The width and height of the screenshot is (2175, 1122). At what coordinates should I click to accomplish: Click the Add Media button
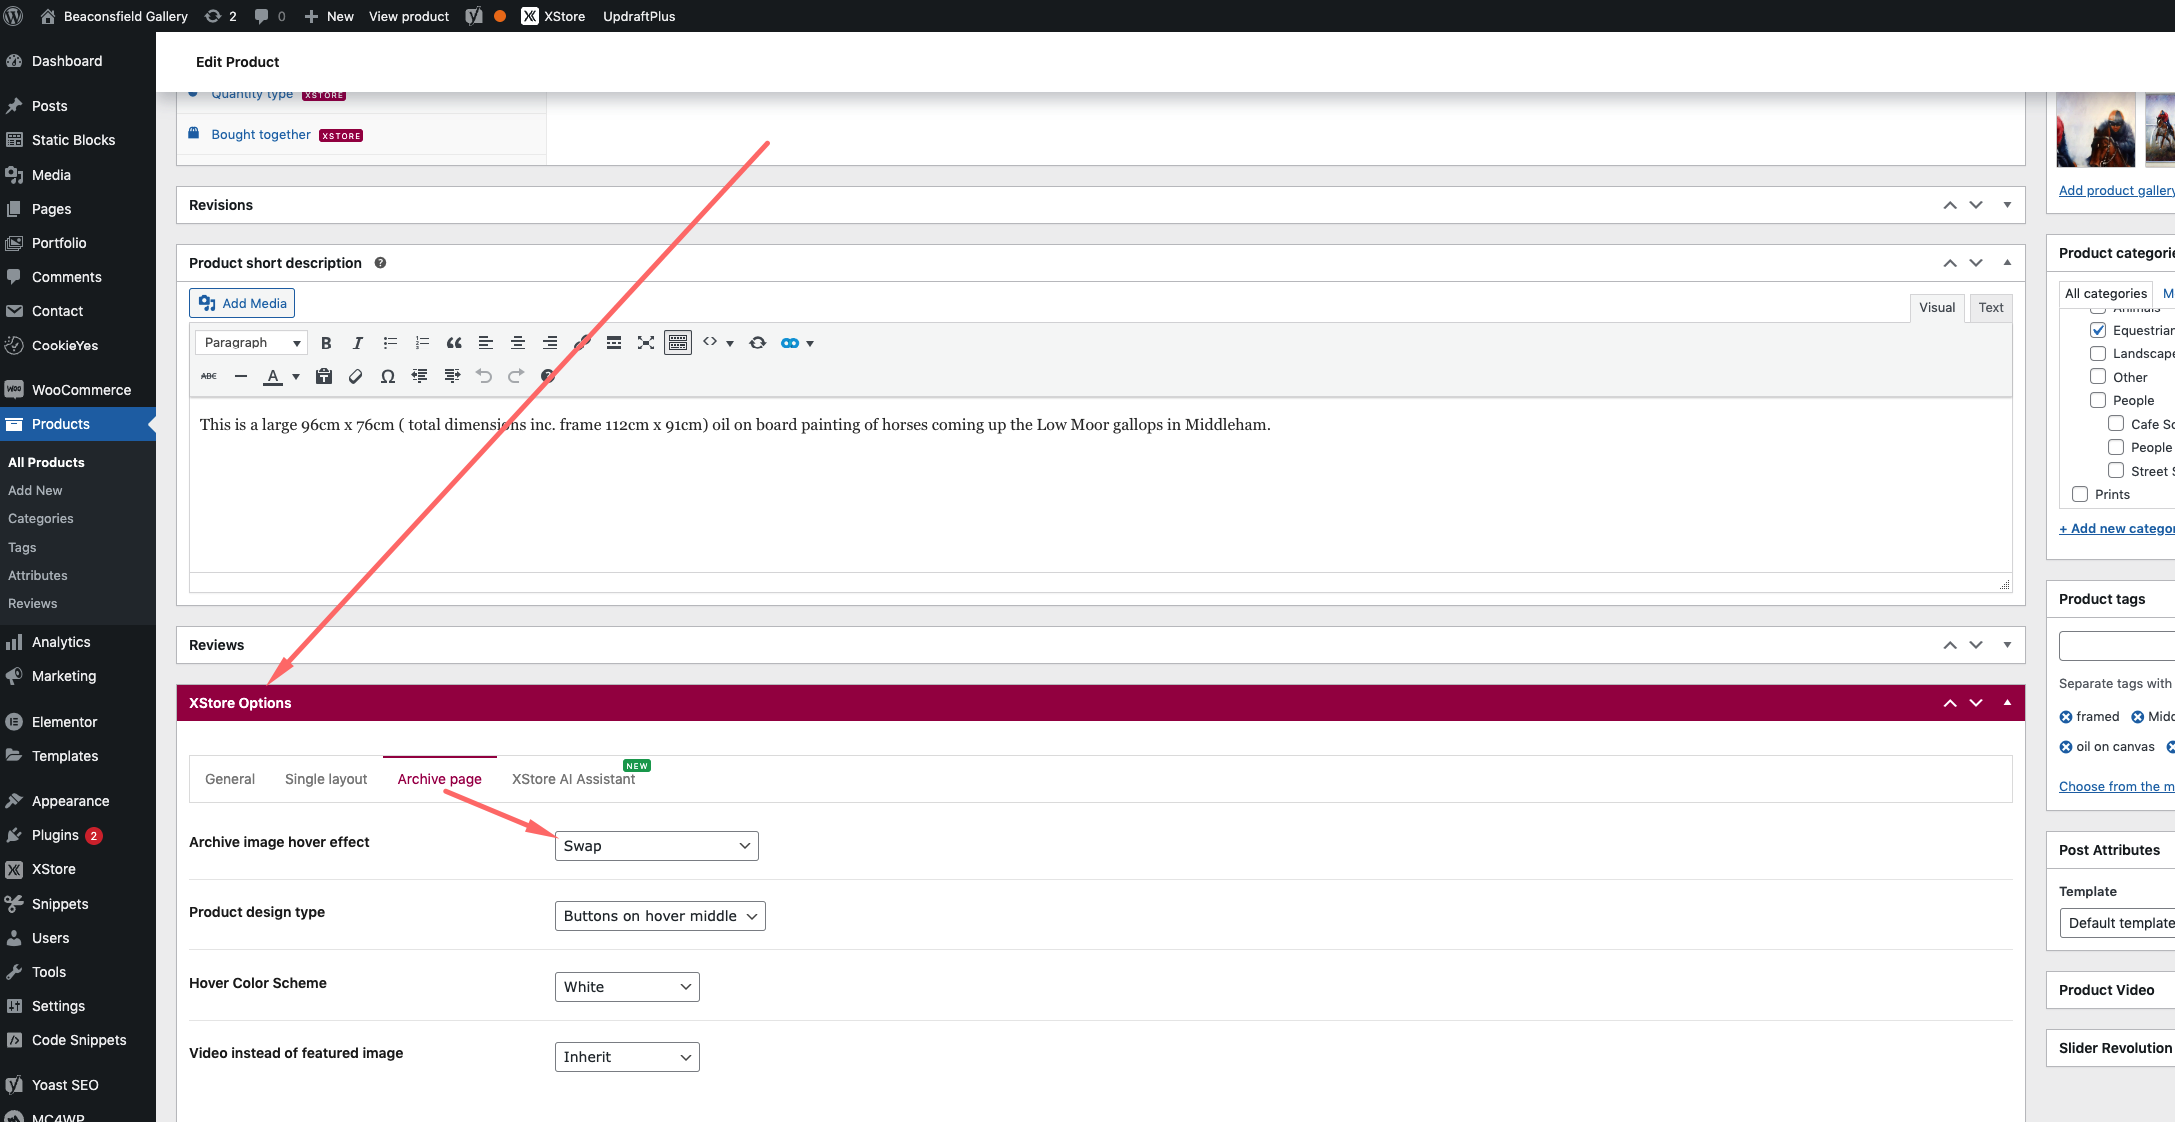242,303
